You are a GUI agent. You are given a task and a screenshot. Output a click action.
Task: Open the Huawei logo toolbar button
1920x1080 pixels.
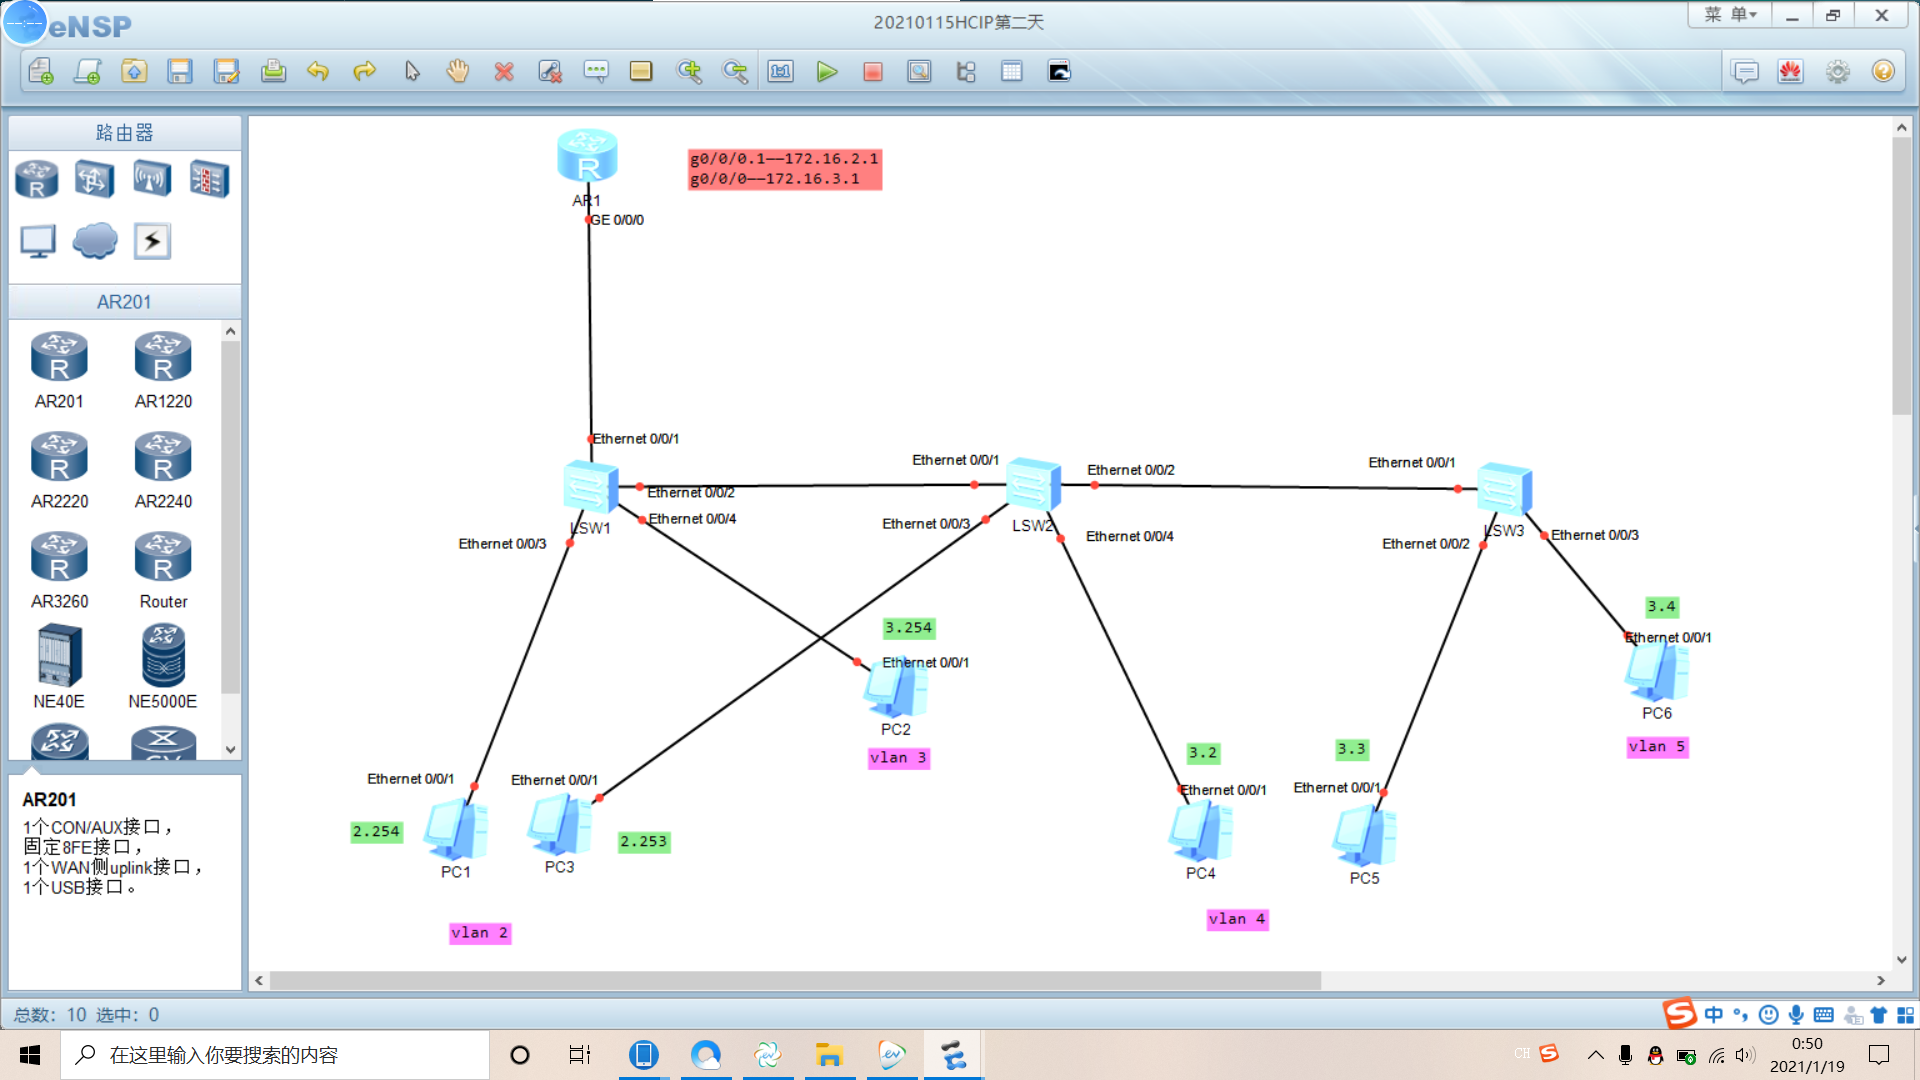1790,72
